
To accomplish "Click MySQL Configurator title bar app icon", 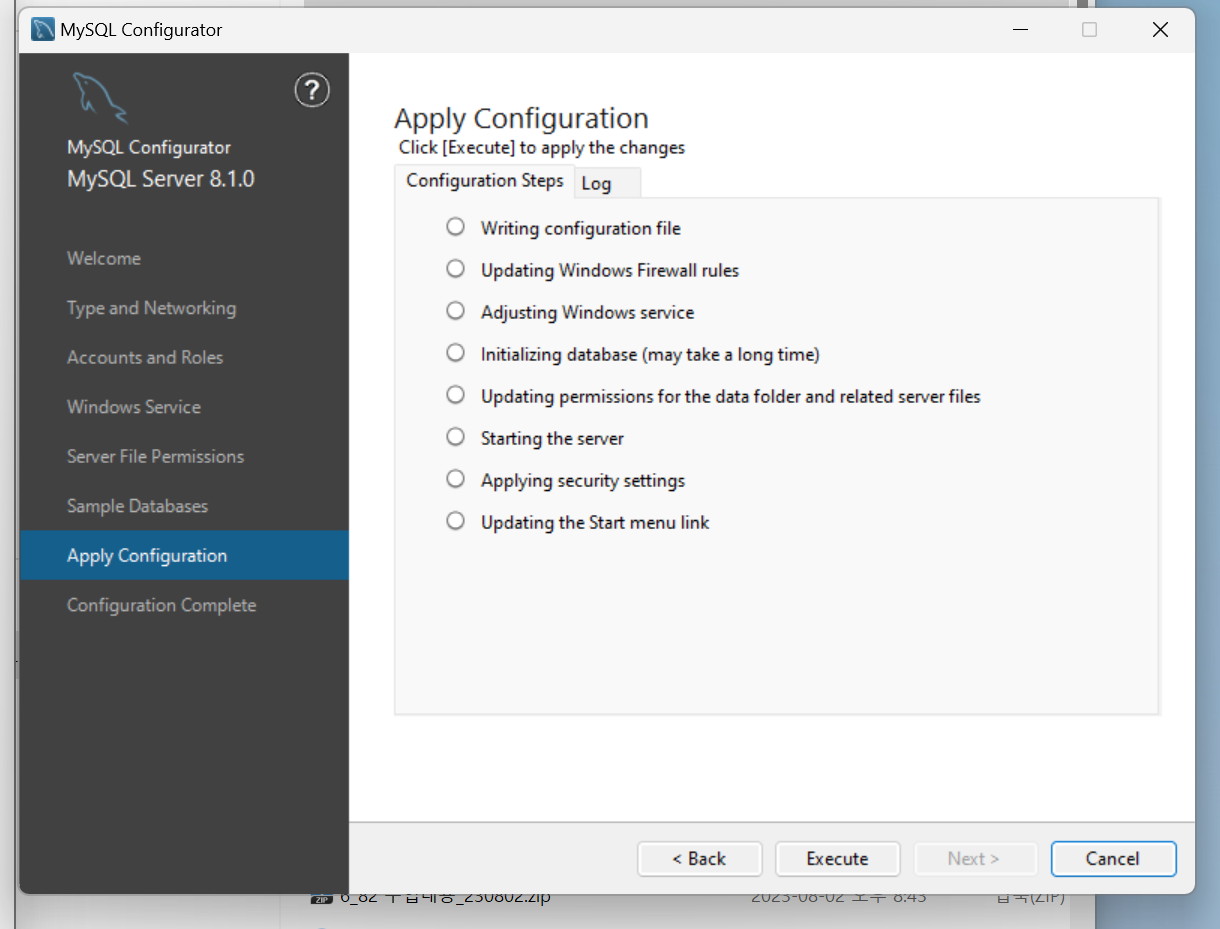I will [43, 30].
